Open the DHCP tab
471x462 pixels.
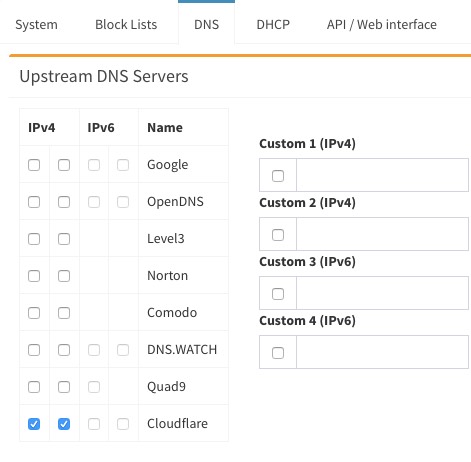point(273,25)
